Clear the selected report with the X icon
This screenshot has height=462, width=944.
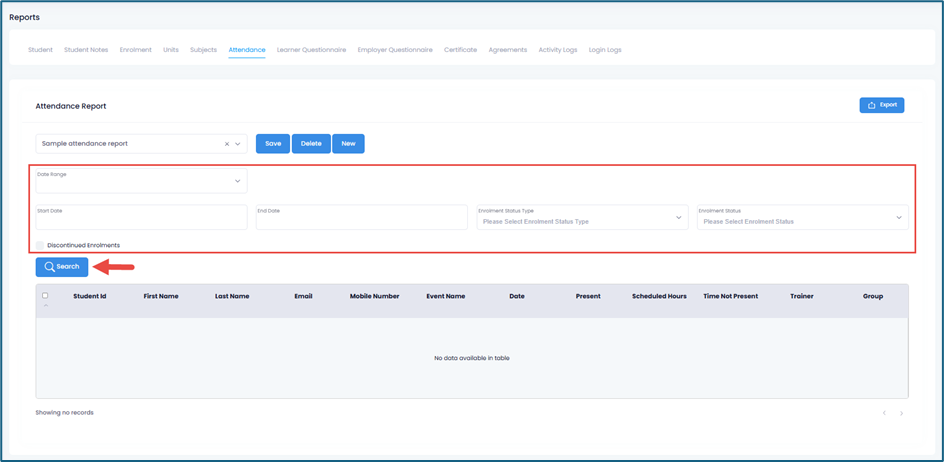[x=227, y=144]
